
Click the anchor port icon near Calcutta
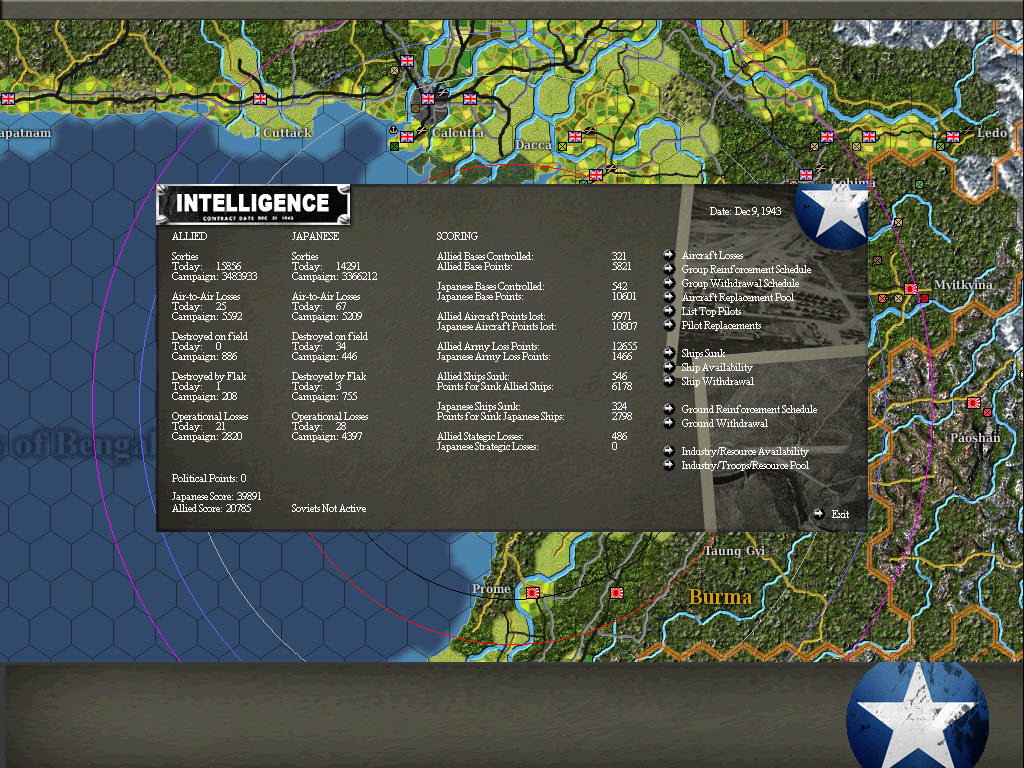pos(393,130)
